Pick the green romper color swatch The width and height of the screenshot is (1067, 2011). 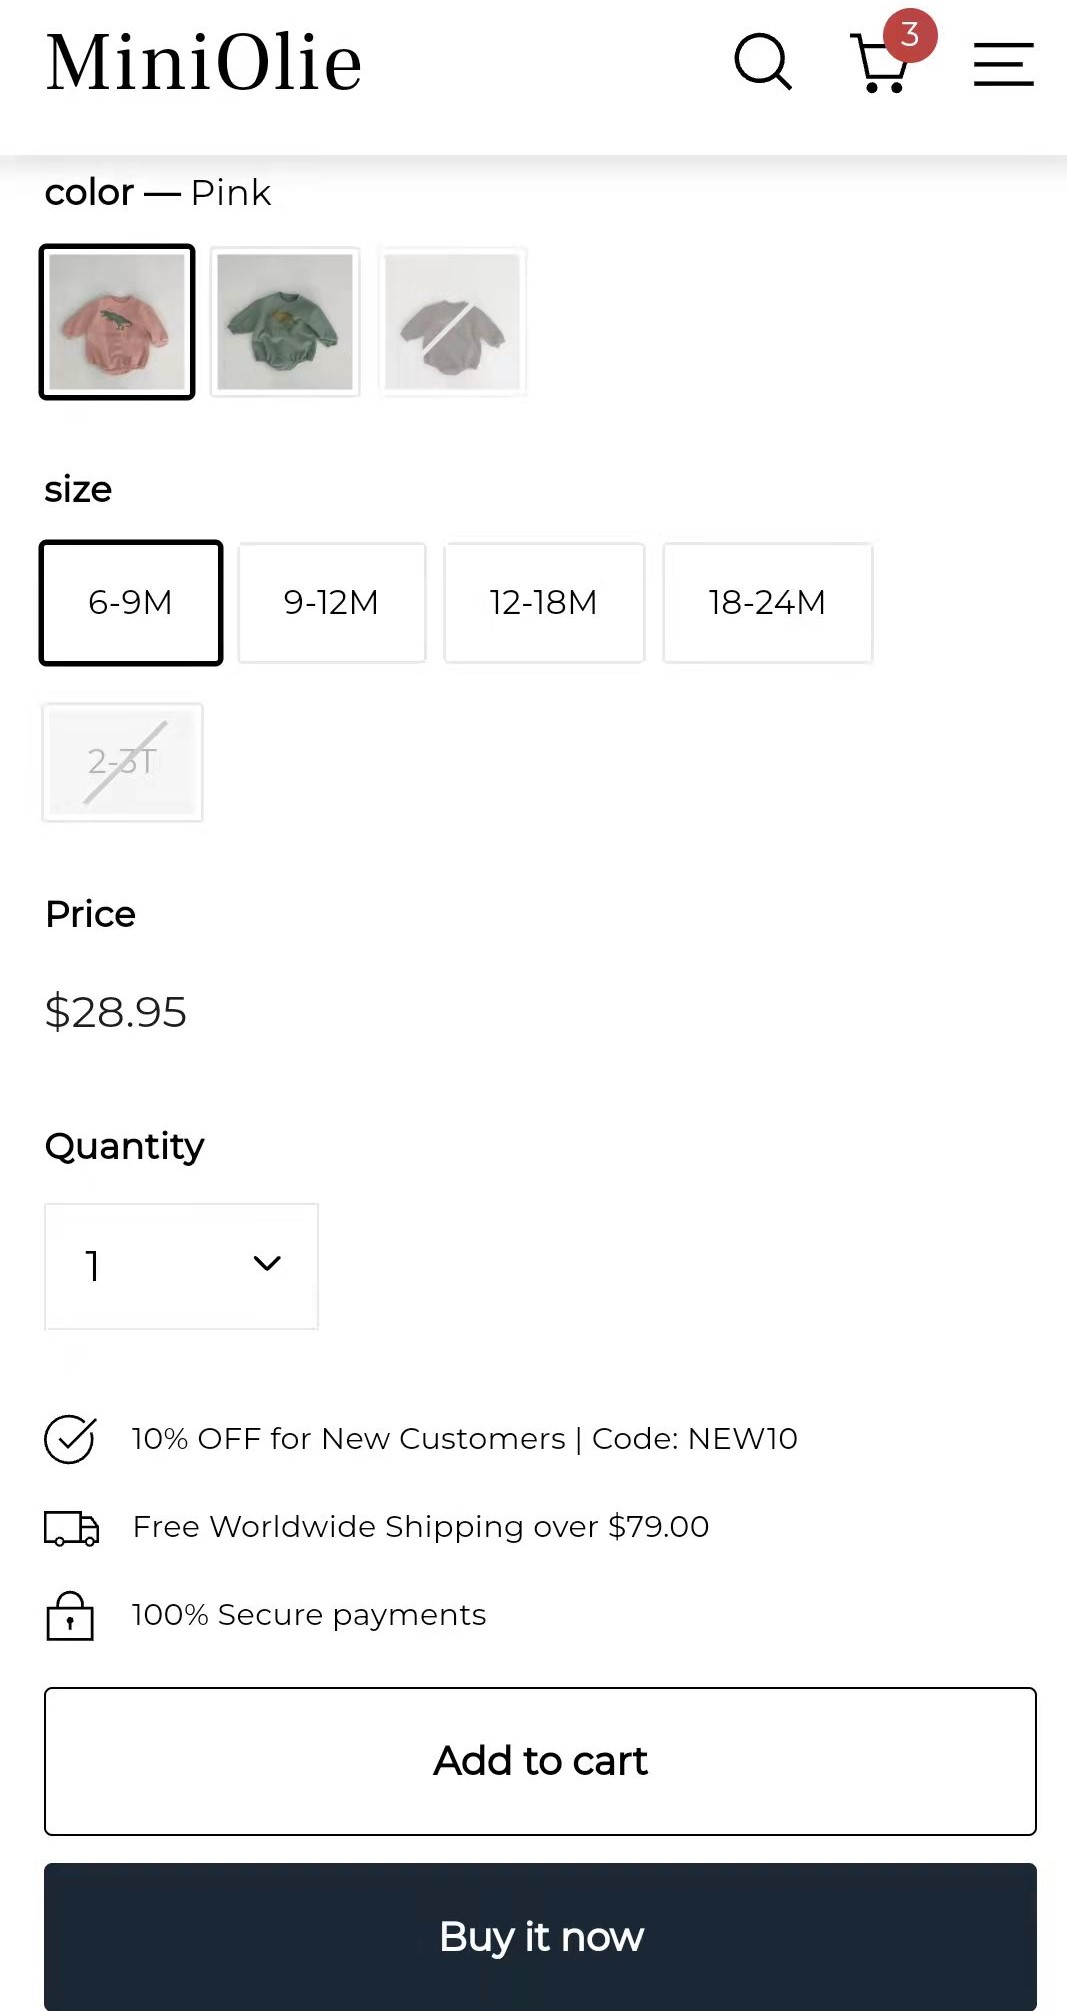coord(285,322)
